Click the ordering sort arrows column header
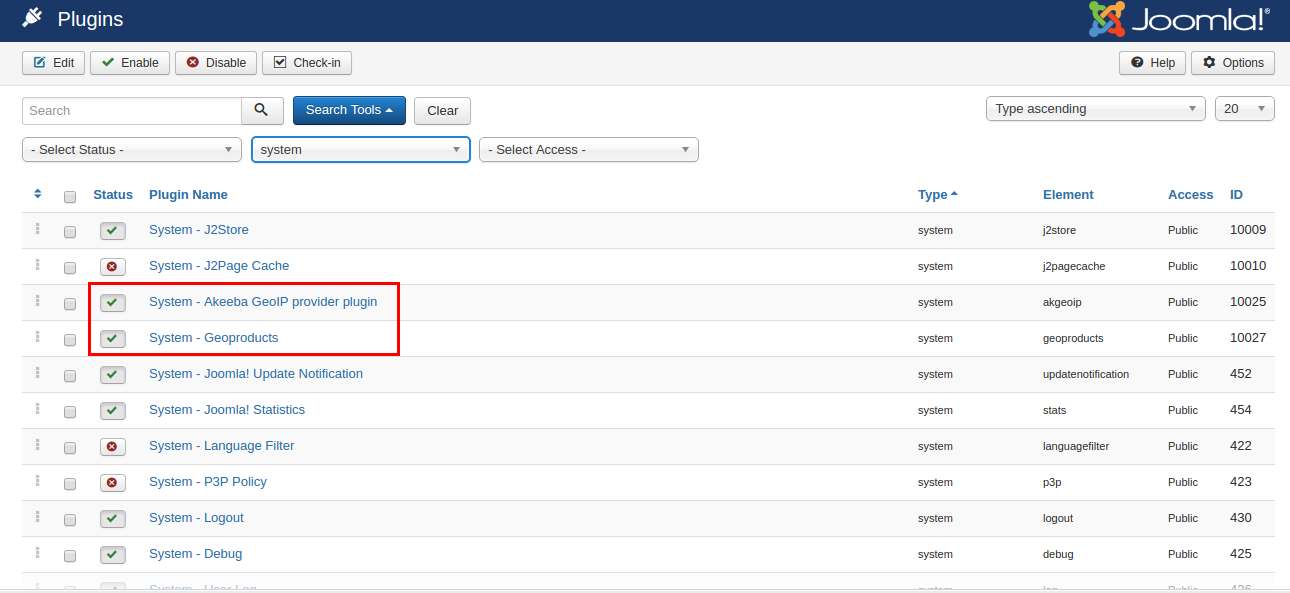 pos(38,194)
